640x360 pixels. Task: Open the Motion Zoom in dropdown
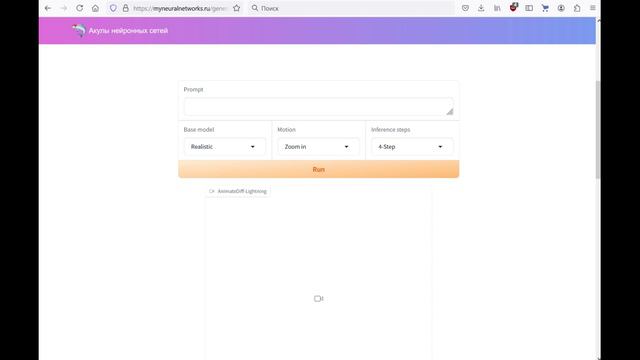pos(318,147)
